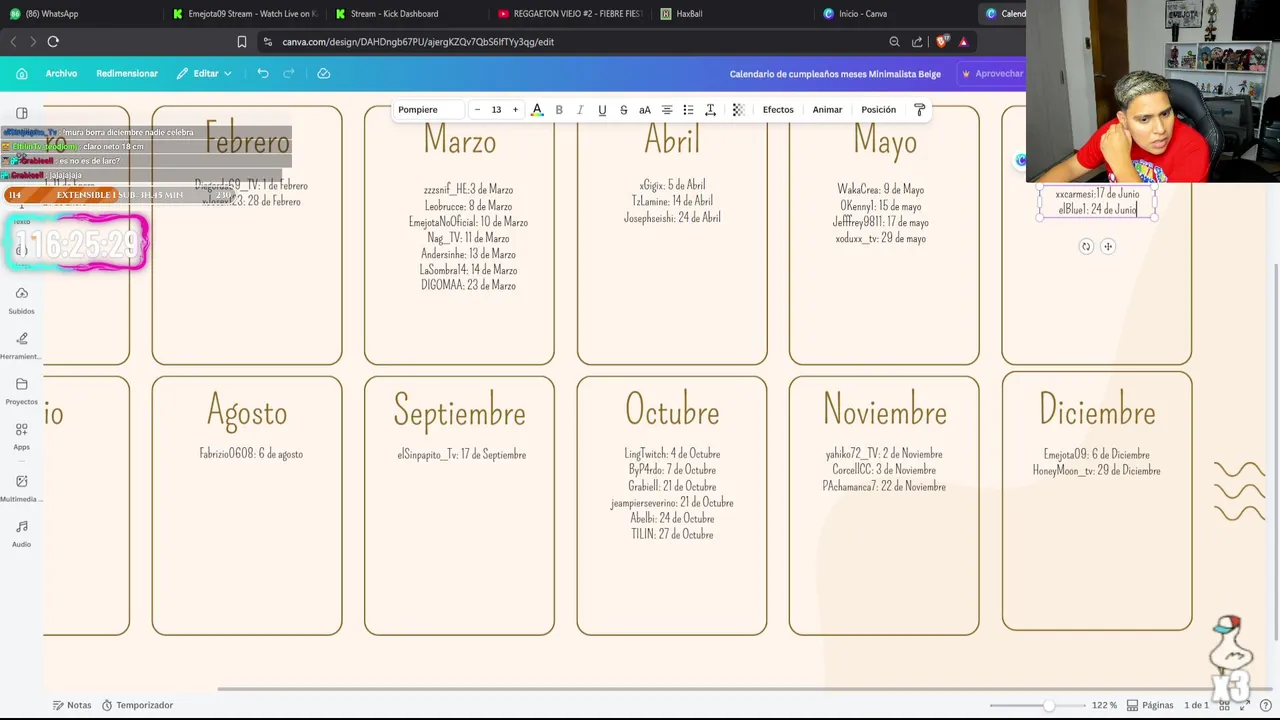
Task: Redo the last undone action
Action: [x=289, y=73]
